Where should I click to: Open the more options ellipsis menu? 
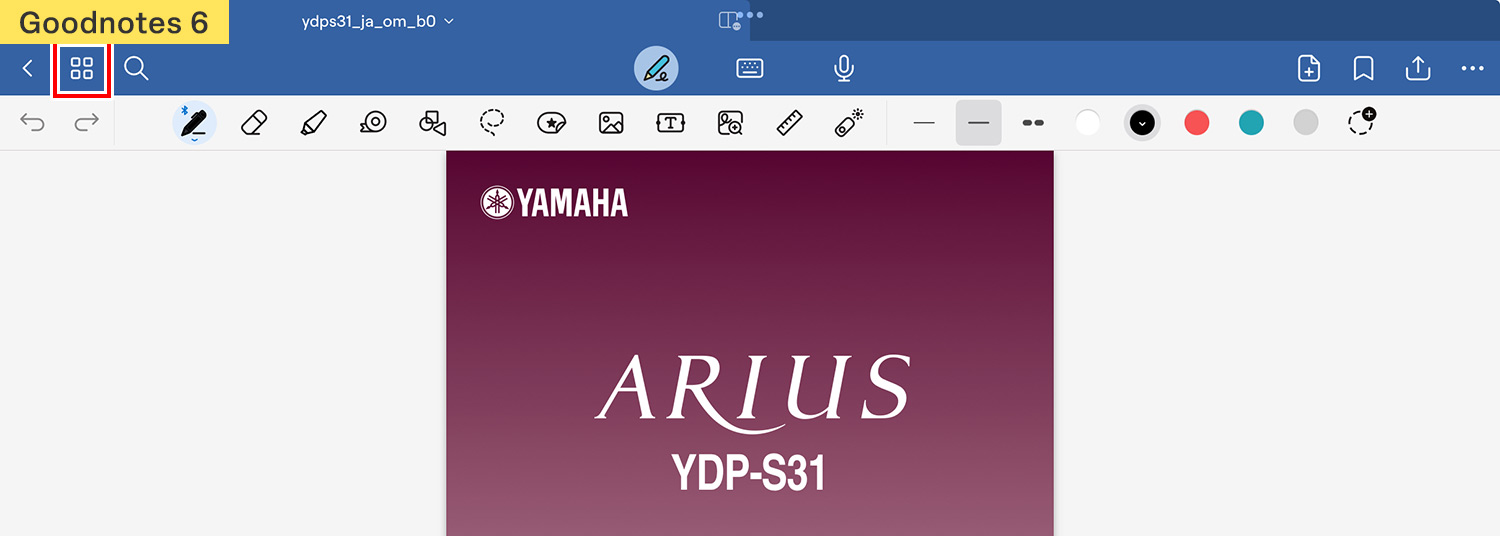pyautogui.click(x=1472, y=69)
